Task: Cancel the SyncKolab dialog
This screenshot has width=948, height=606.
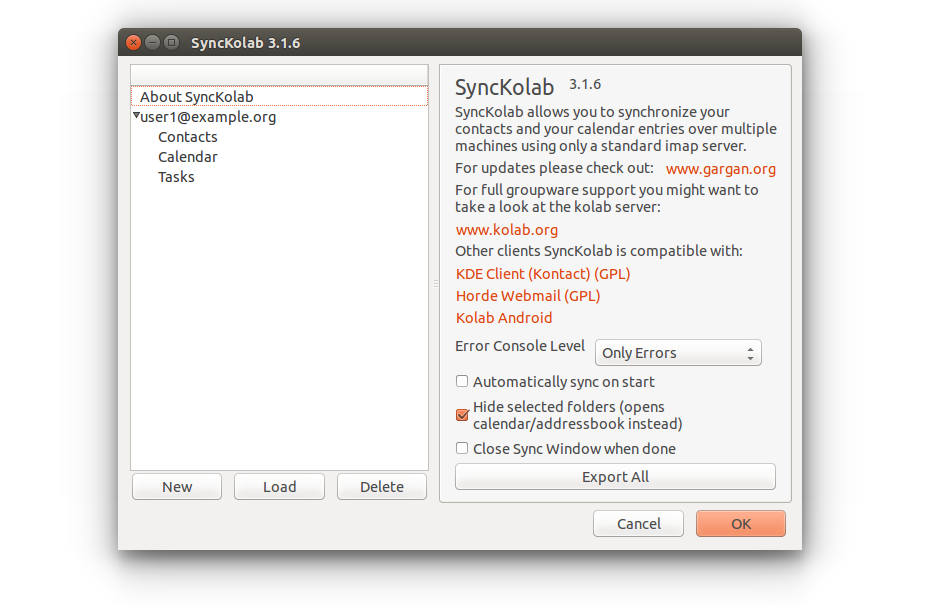Action: [x=638, y=524]
